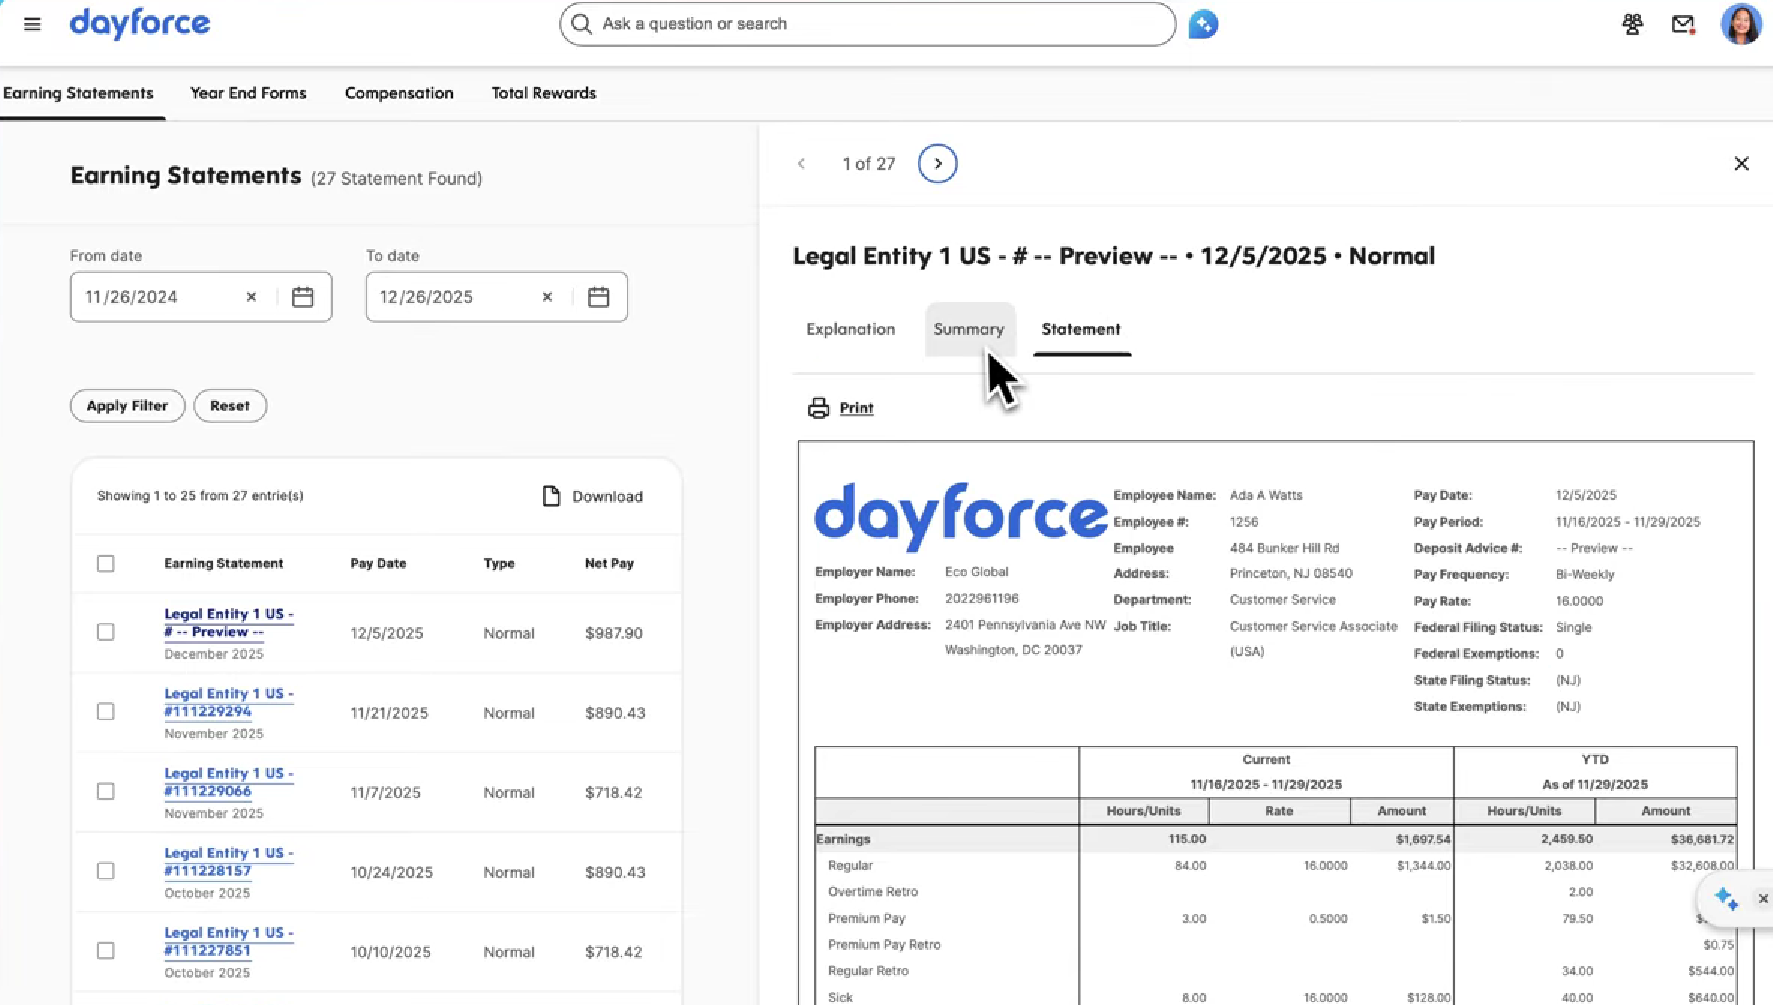Image resolution: width=1773 pixels, height=1005 pixels.
Task: Click the Bi-Weekly pay frequency value
Action: tap(1585, 575)
